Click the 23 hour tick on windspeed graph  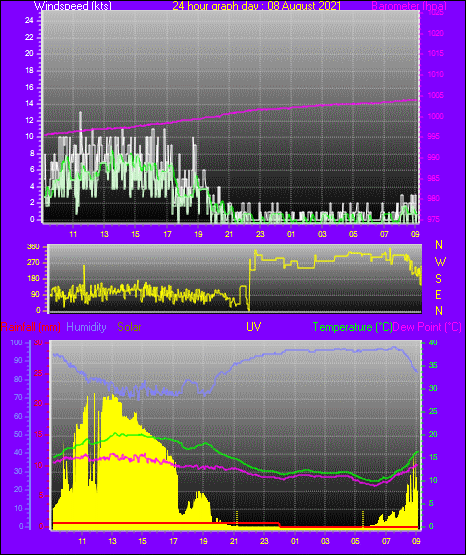pyautogui.click(x=260, y=234)
